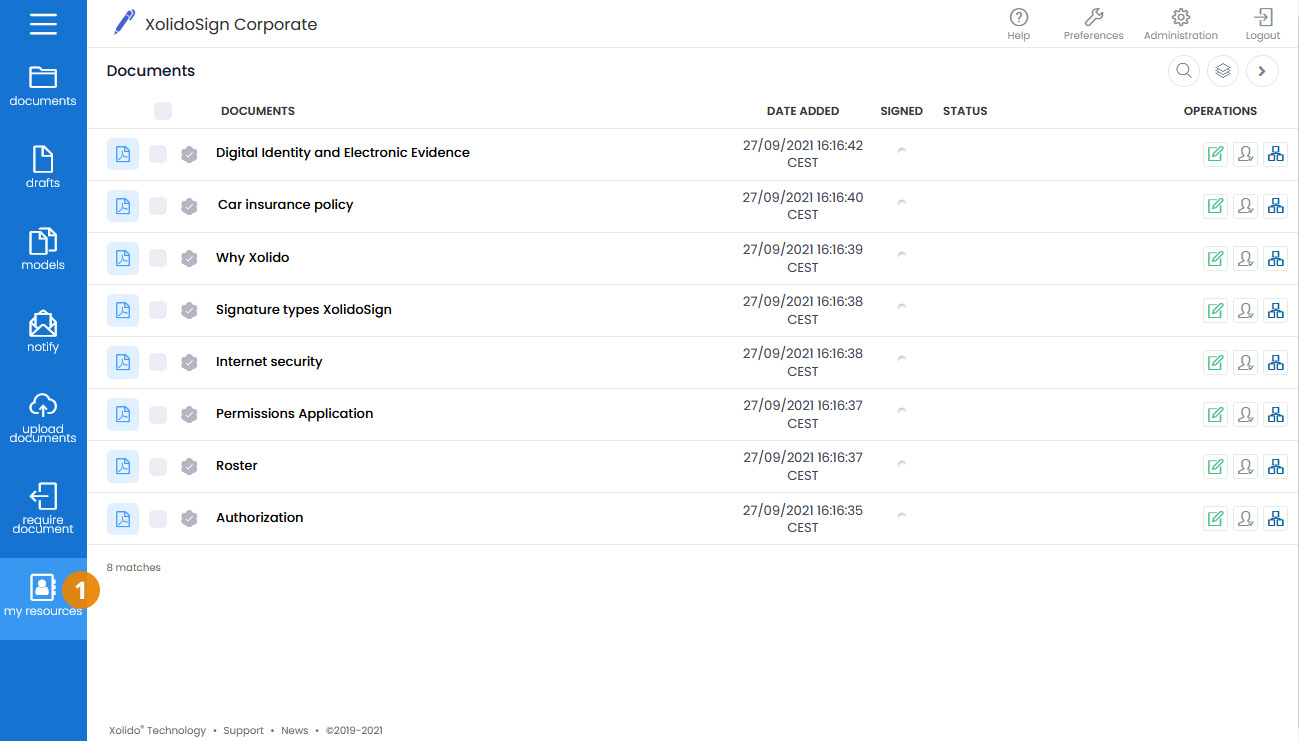Open PDF icon for Why Xolido
The width and height of the screenshot is (1299, 741).
pyautogui.click(x=123, y=258)
